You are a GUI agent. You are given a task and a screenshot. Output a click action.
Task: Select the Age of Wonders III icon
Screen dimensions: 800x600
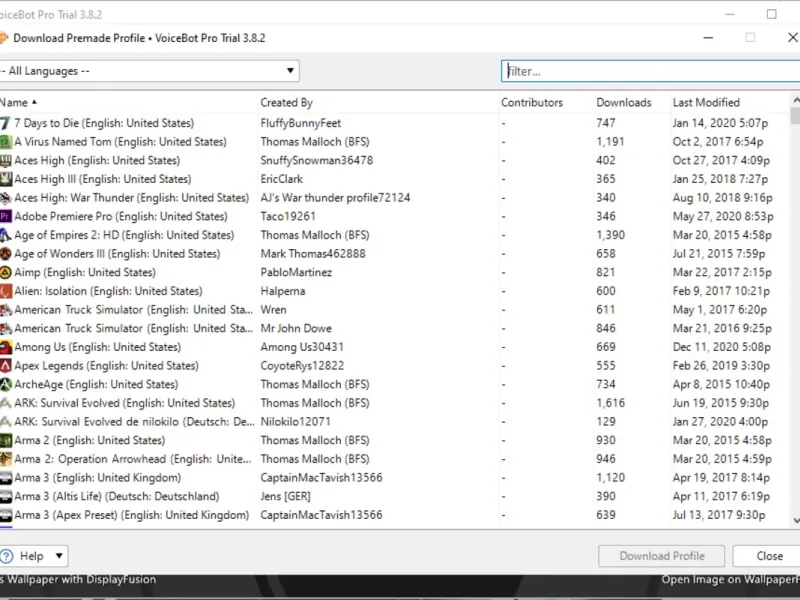[5, 254]
